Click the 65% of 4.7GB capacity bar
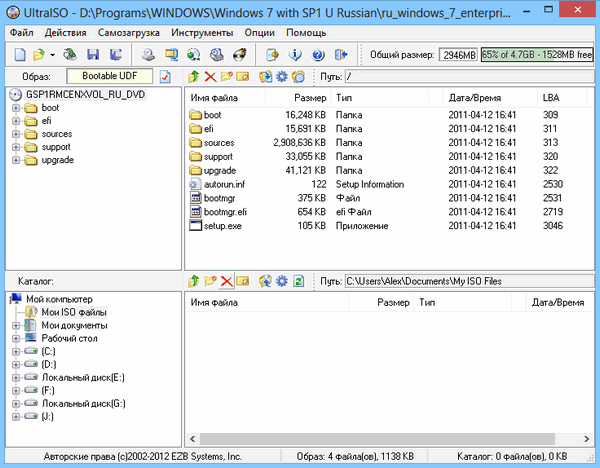This screenshot has width=600, height=468. click(x=536, y=54)
